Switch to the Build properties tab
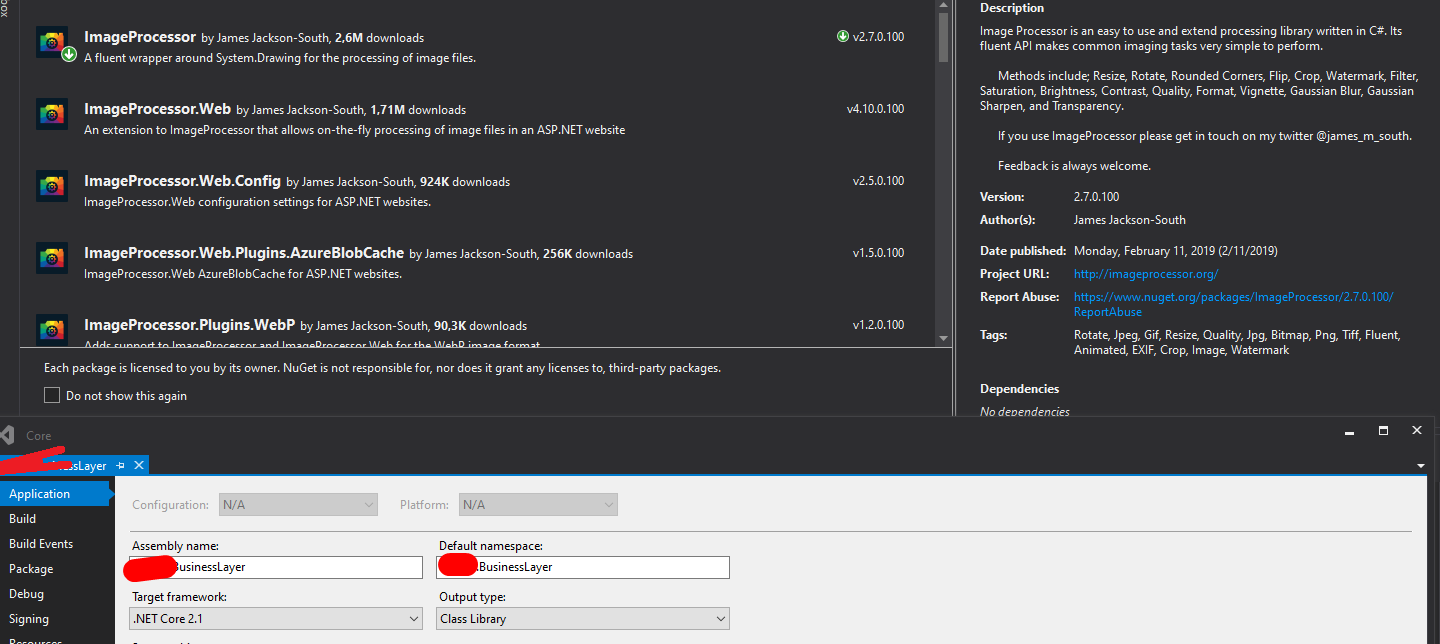Screen dimensions: 1440x644 coord(54,519)
